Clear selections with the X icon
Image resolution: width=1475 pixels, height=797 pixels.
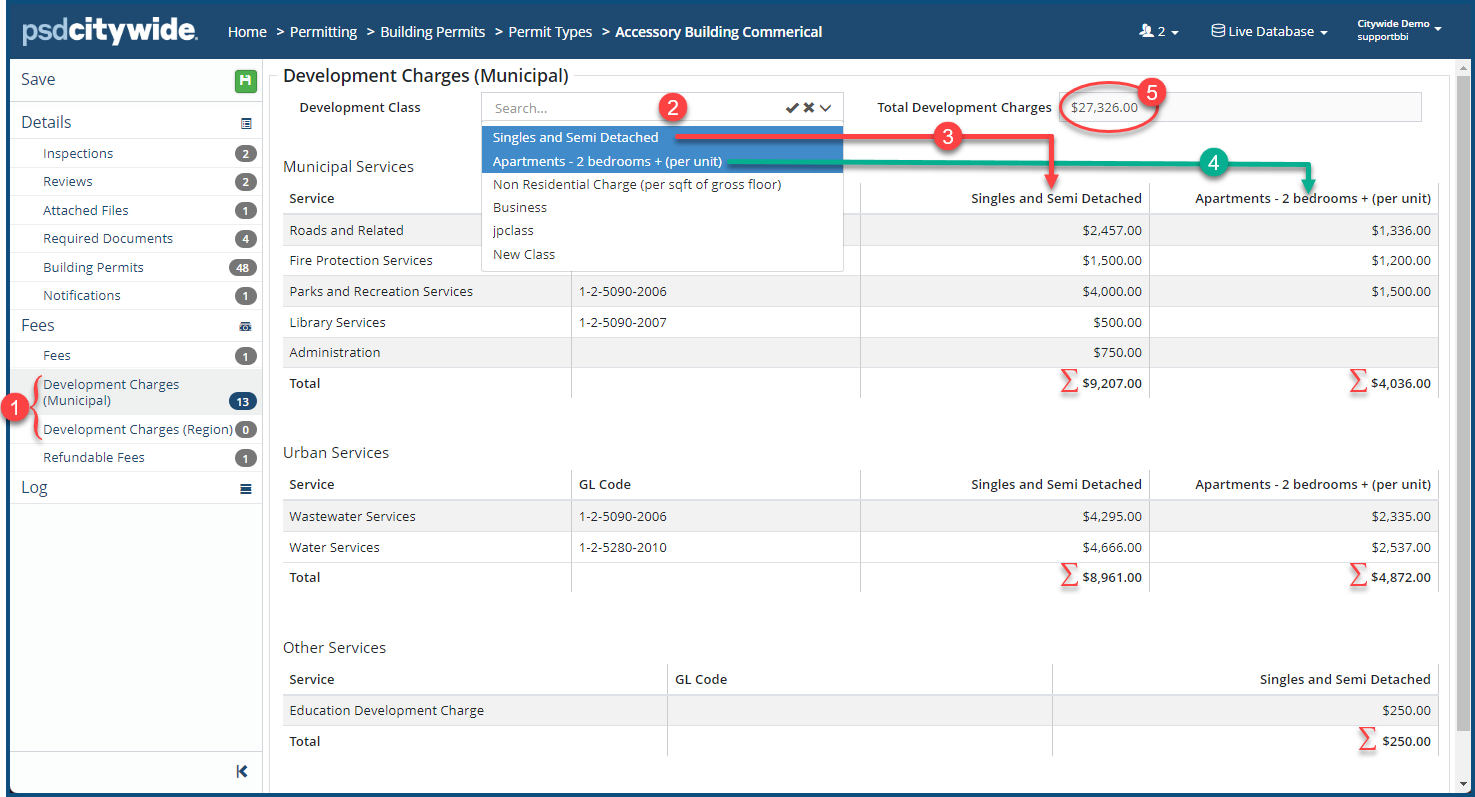click(x=809, y=108)
